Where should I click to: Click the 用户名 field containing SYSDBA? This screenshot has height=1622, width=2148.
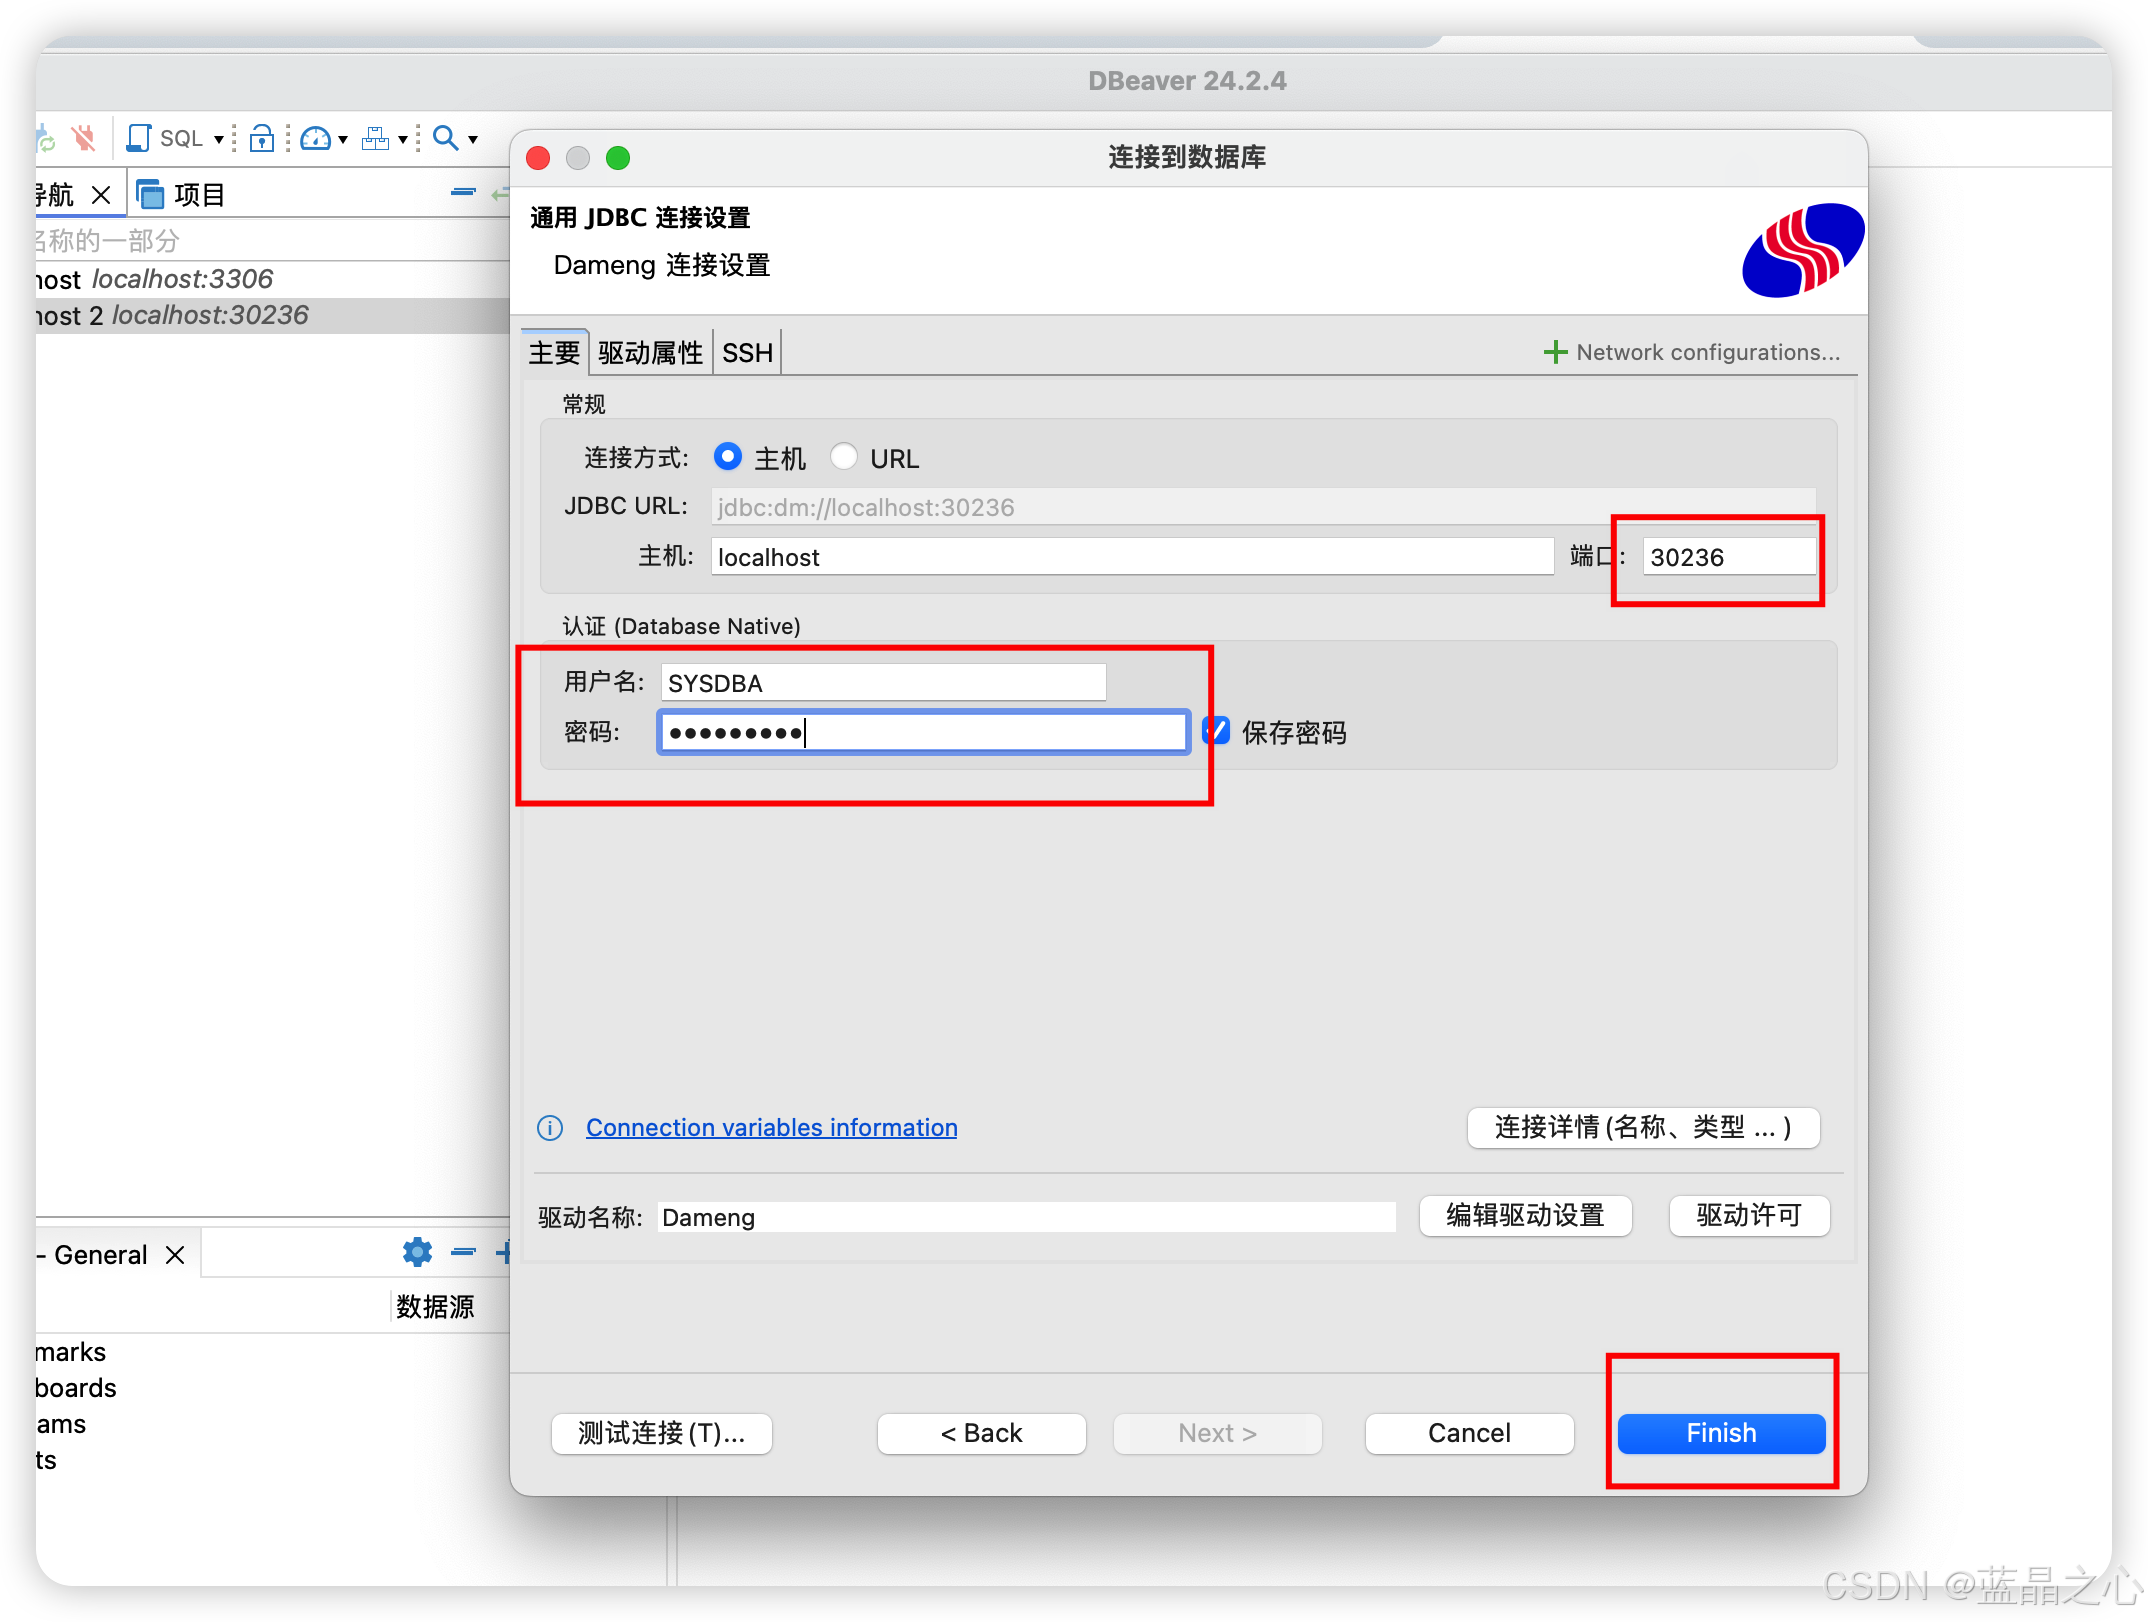pos(883,683)
